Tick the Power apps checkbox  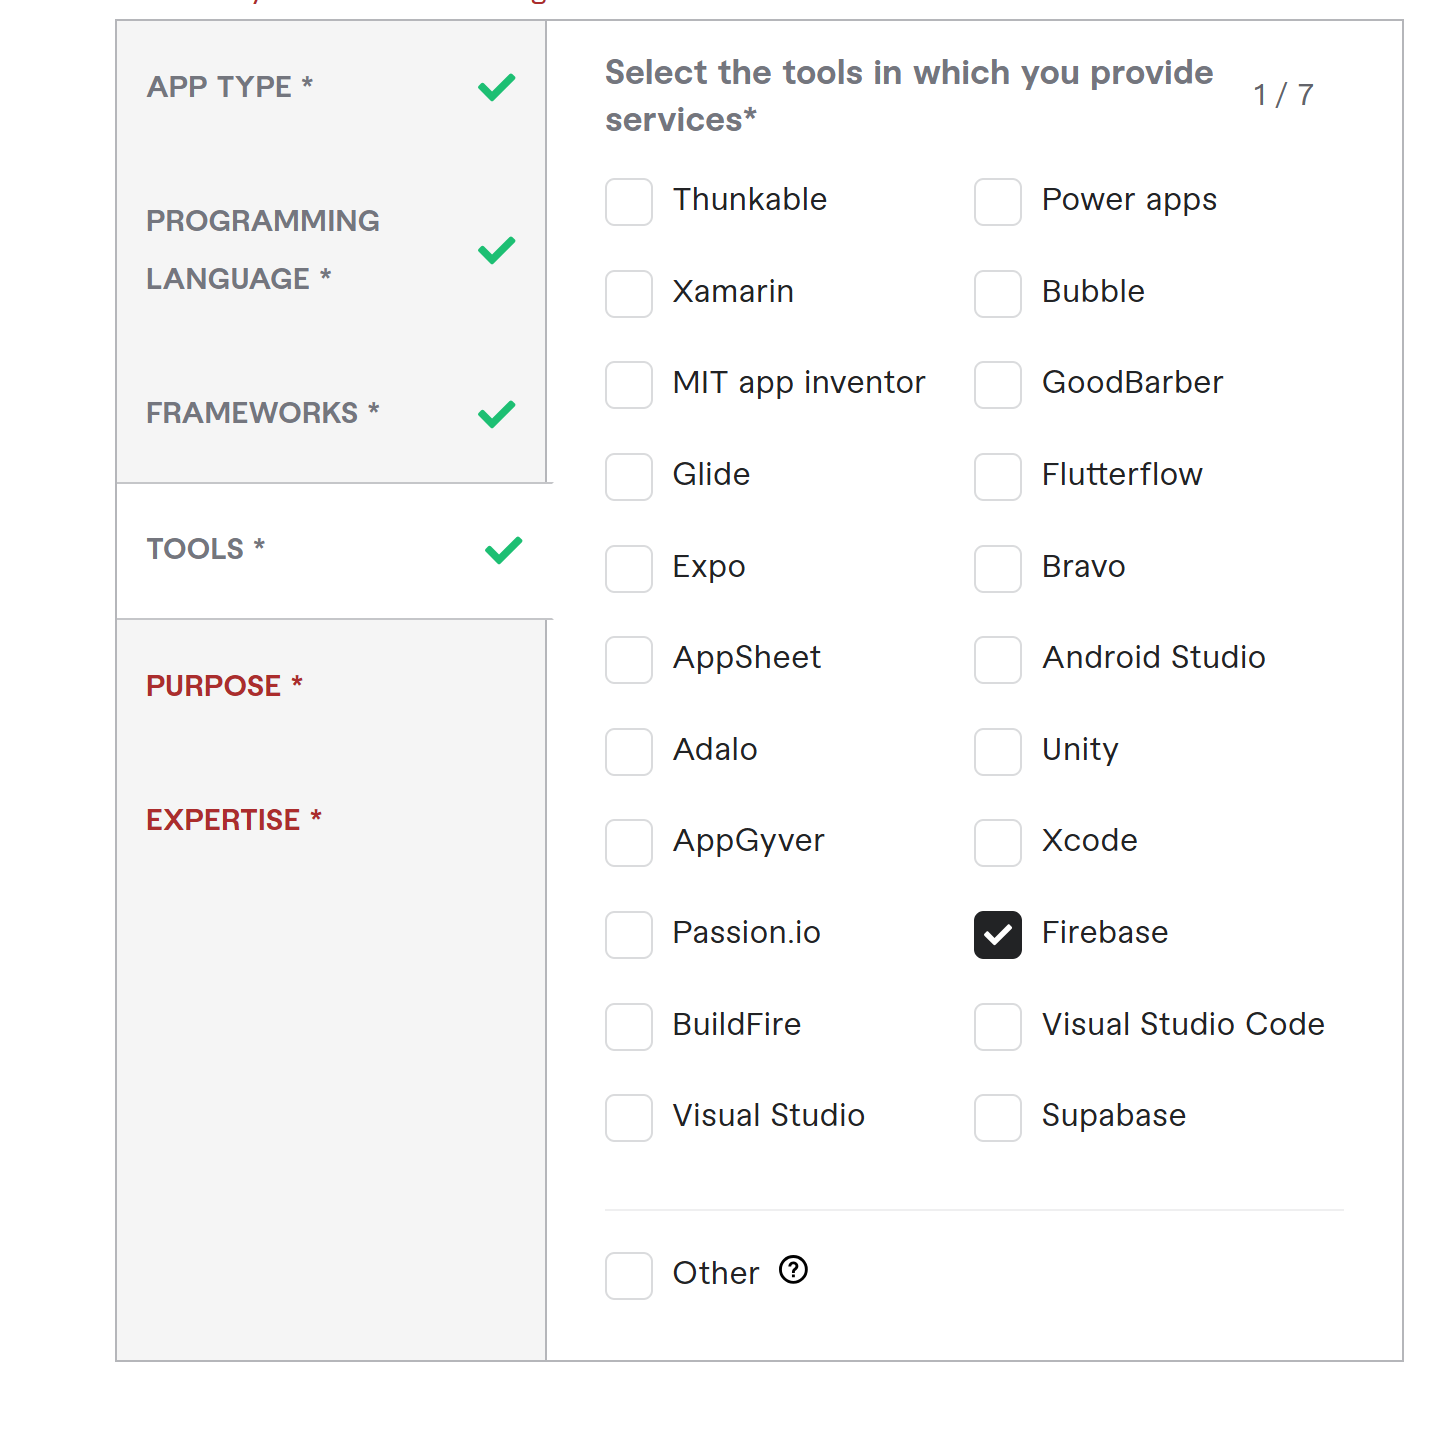998,202
